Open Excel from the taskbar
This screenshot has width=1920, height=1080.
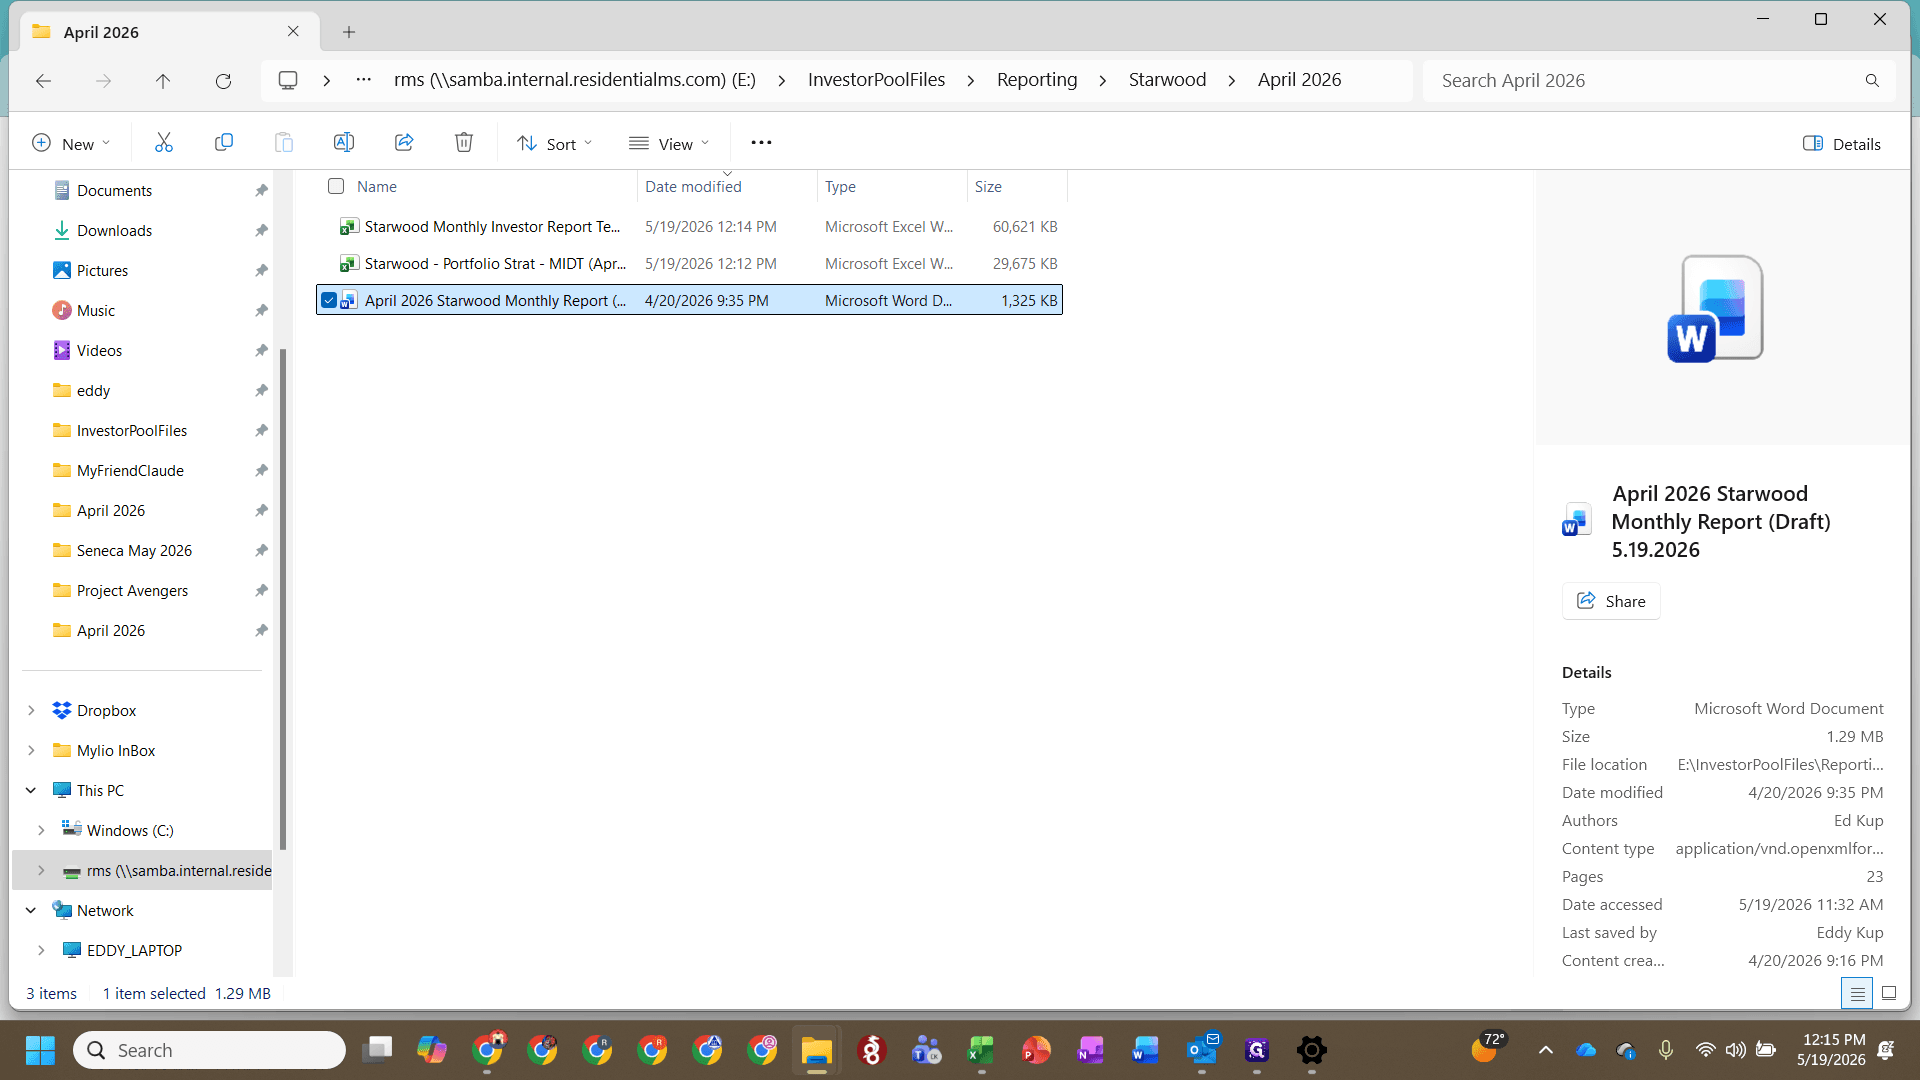(x=981, y=1050)
